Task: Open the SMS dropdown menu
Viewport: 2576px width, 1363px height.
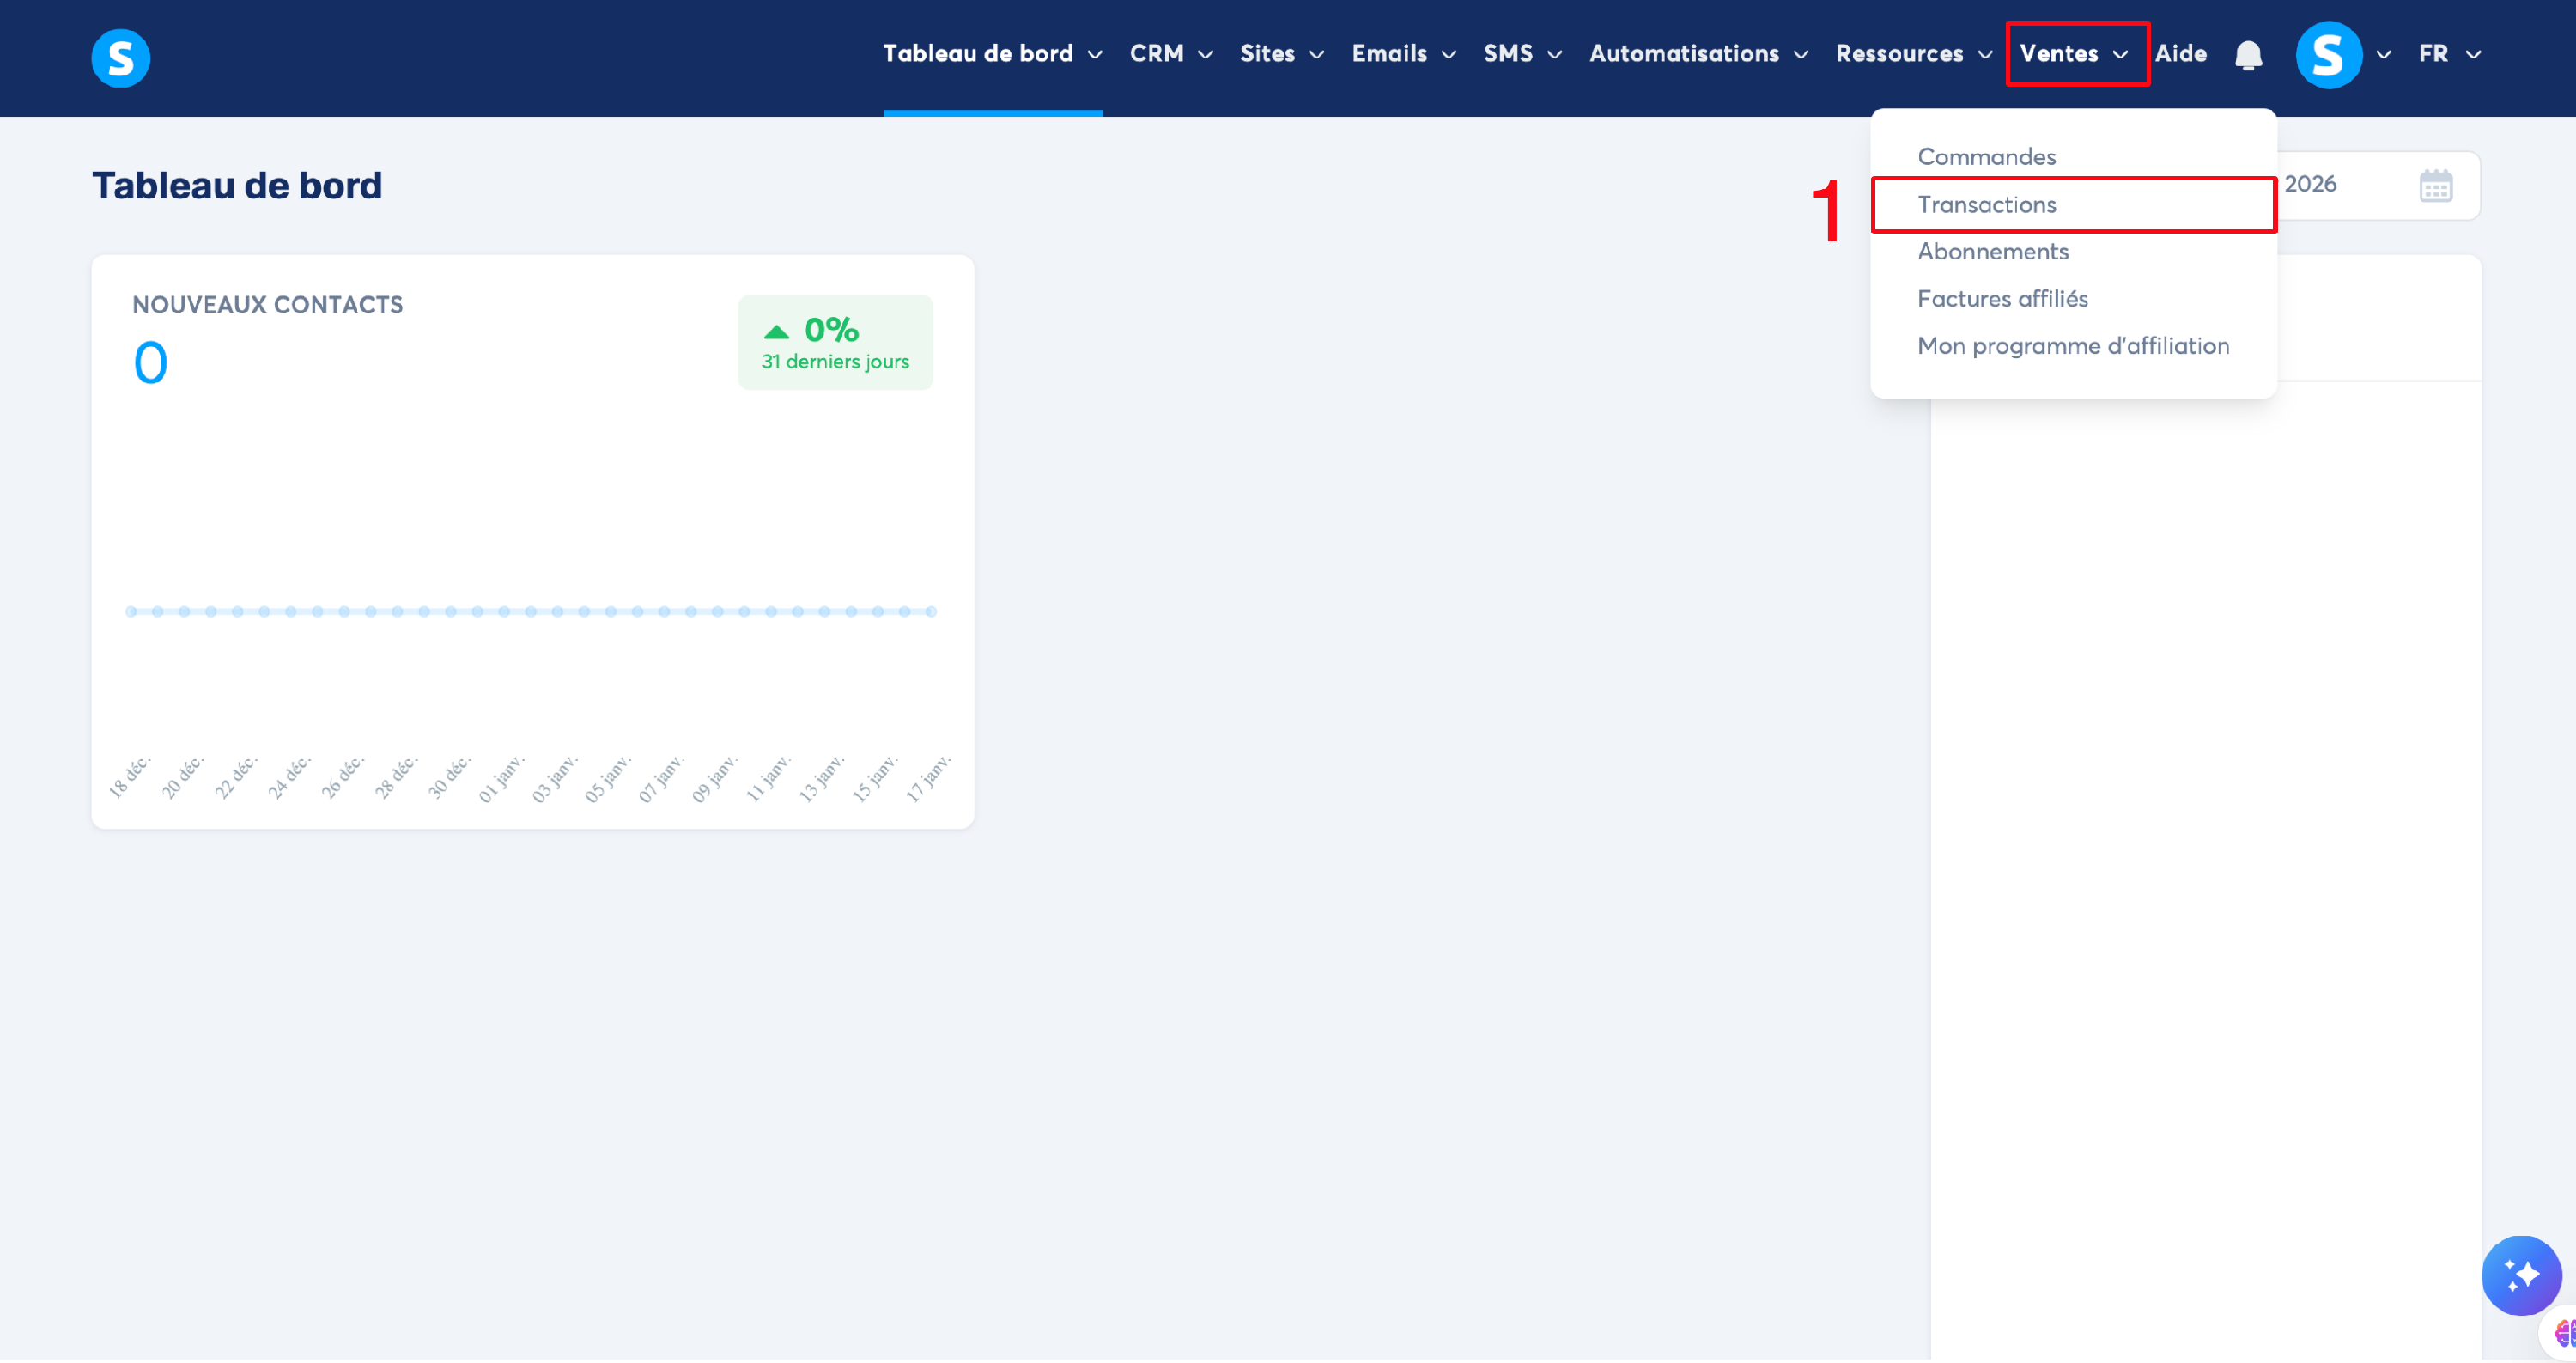Action: pos(1522,54)
